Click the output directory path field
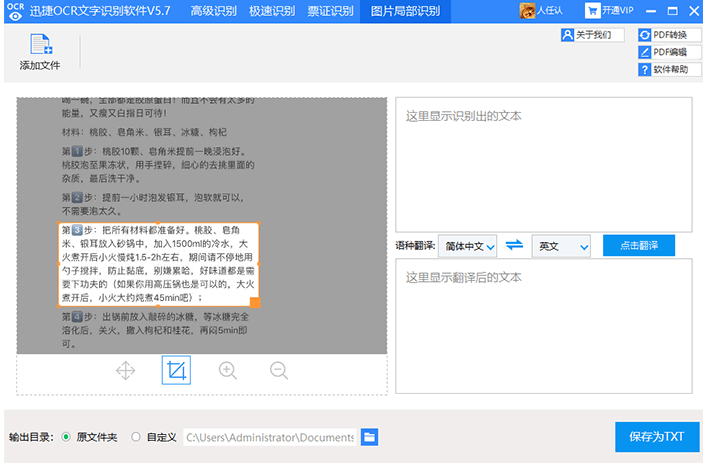Image resolution: width=703 pixels, height=466 pixels. click(269, 437)
